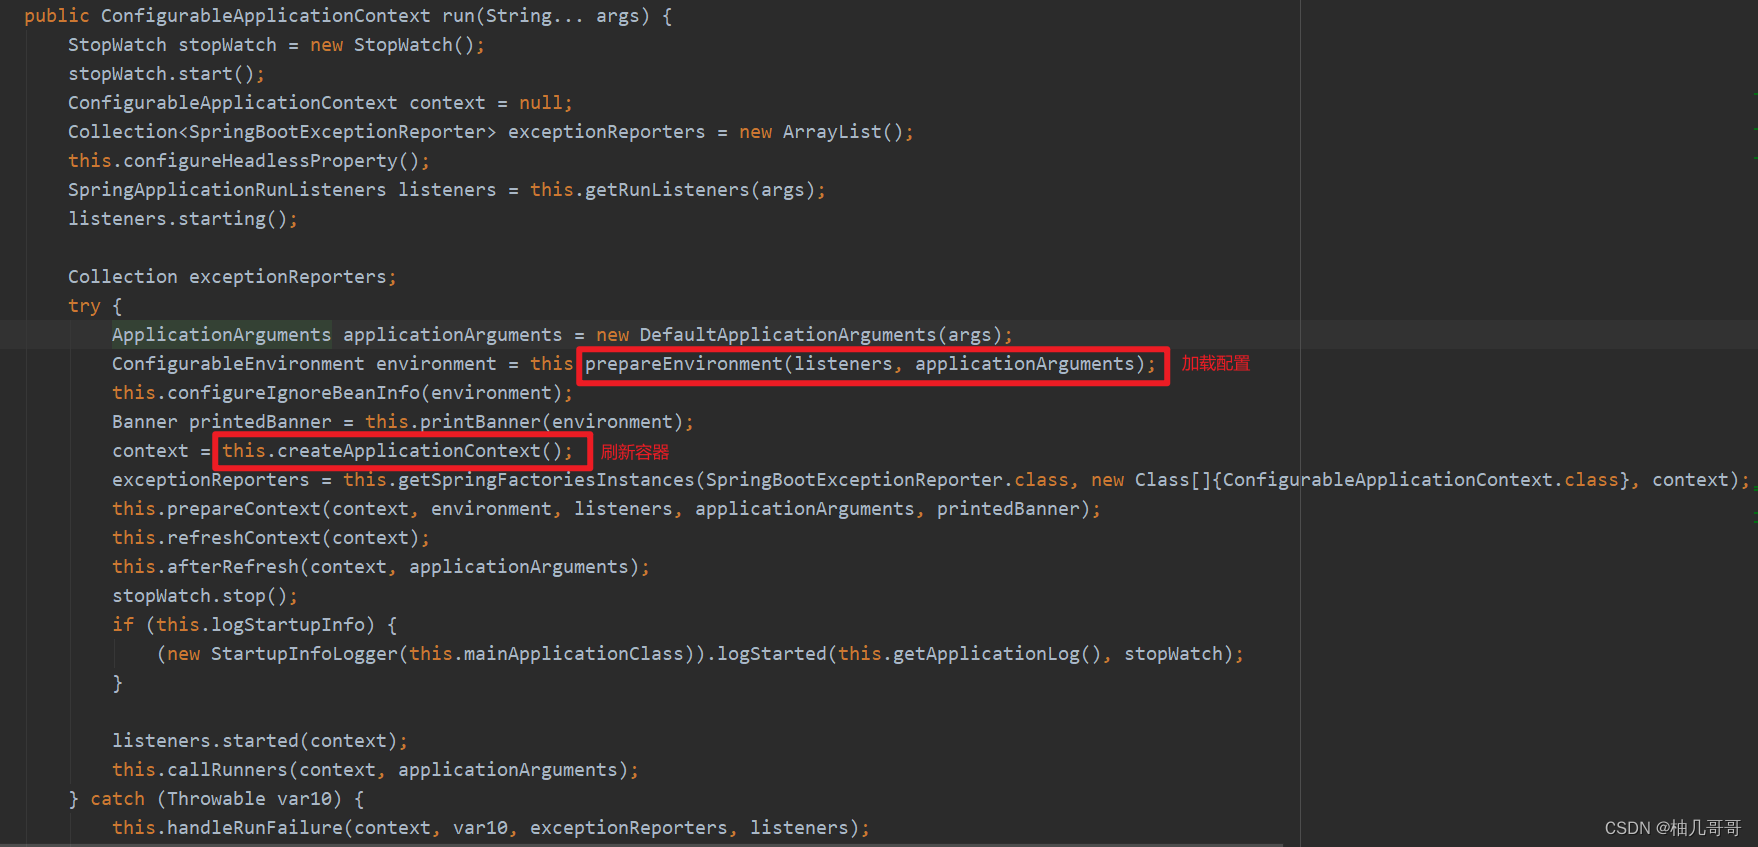Click StartupInfoLogger constructor

pos(304,654)
